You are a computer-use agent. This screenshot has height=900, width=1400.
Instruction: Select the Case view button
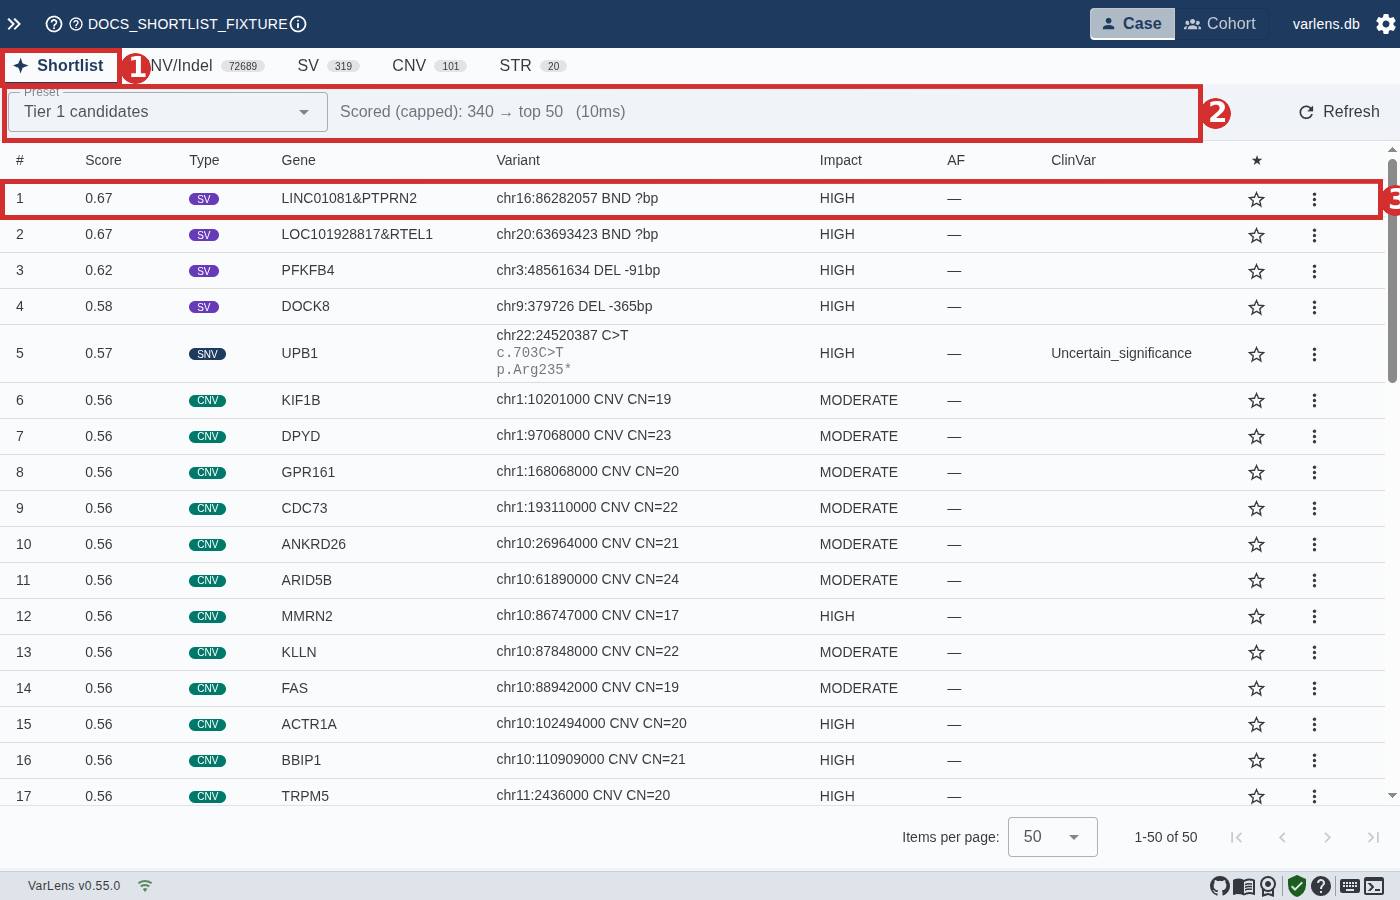pyautogui.click(x=1132, y=24)
